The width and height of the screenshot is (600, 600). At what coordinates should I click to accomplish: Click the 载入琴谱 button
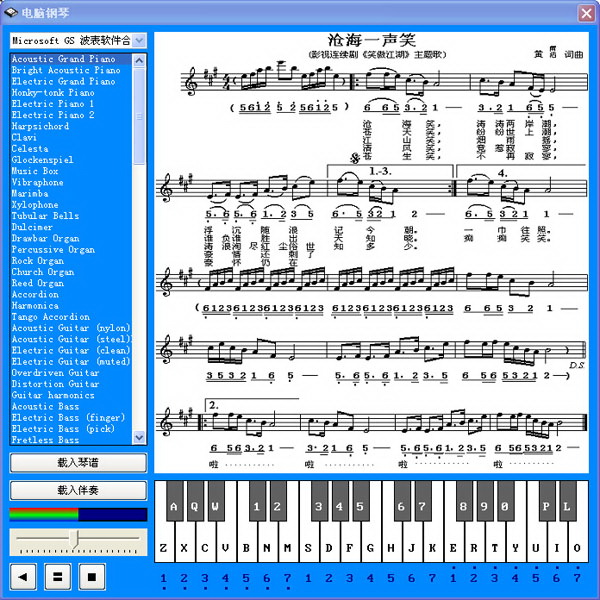pyautogui.click(x=78, y=463)
